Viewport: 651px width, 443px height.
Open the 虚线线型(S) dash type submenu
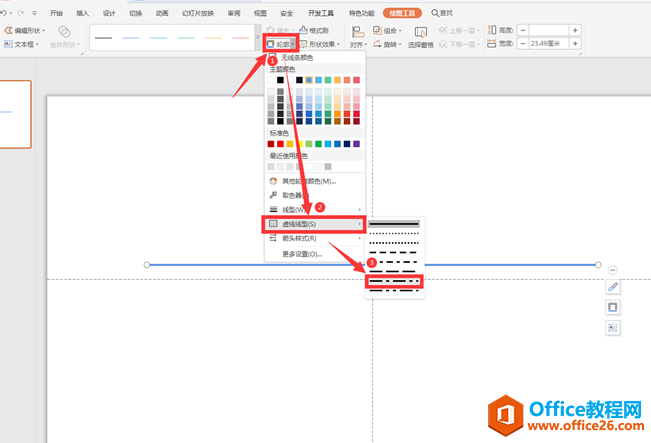(x=315, y=224)
